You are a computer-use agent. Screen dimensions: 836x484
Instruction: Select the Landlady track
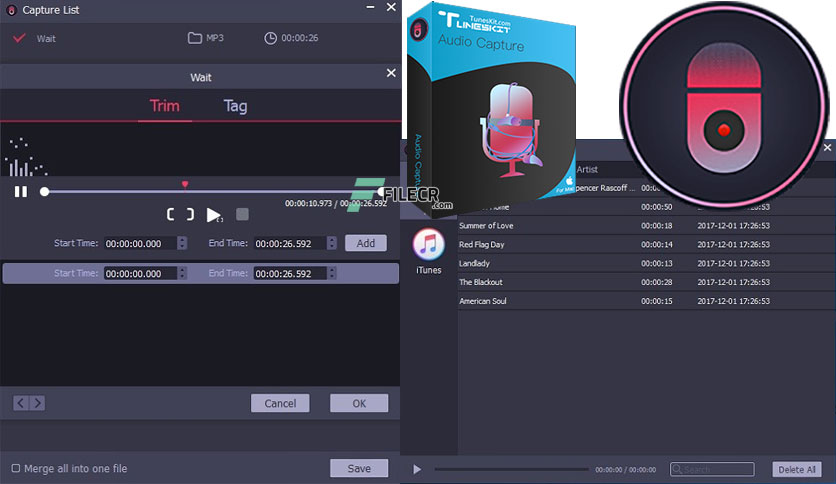[x=646, y=263]
